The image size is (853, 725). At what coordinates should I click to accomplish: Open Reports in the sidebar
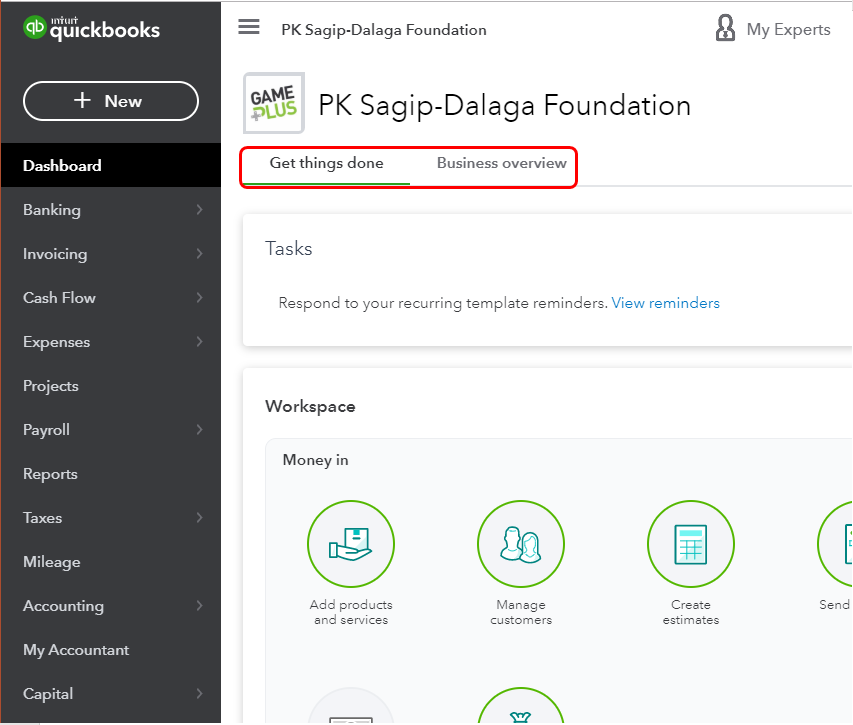click(50, 474)
